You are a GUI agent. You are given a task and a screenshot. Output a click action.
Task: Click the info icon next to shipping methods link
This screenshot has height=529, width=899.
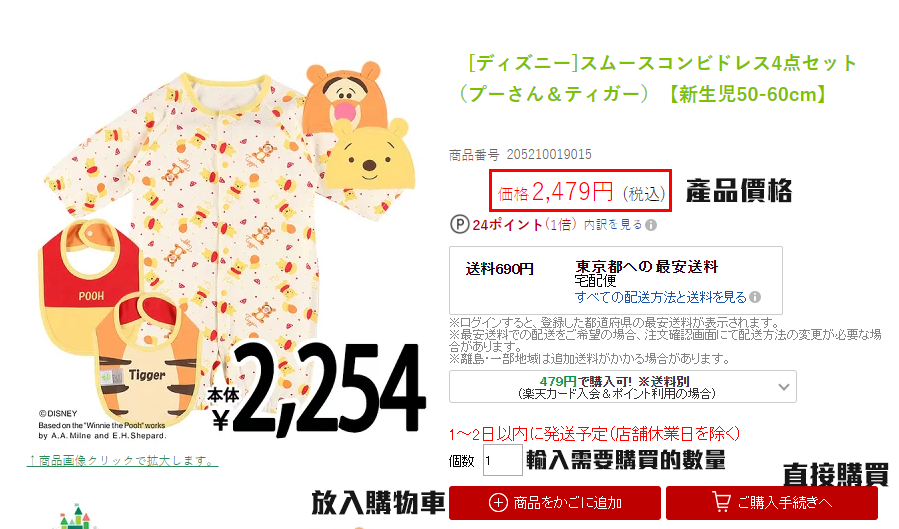click(x=755, y=297)
